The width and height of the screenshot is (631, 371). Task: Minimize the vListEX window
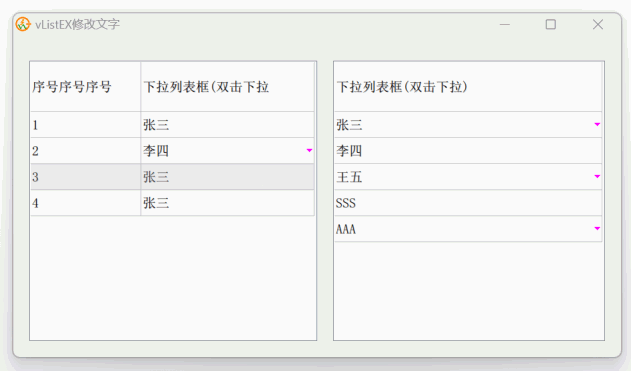pos(505,25)
